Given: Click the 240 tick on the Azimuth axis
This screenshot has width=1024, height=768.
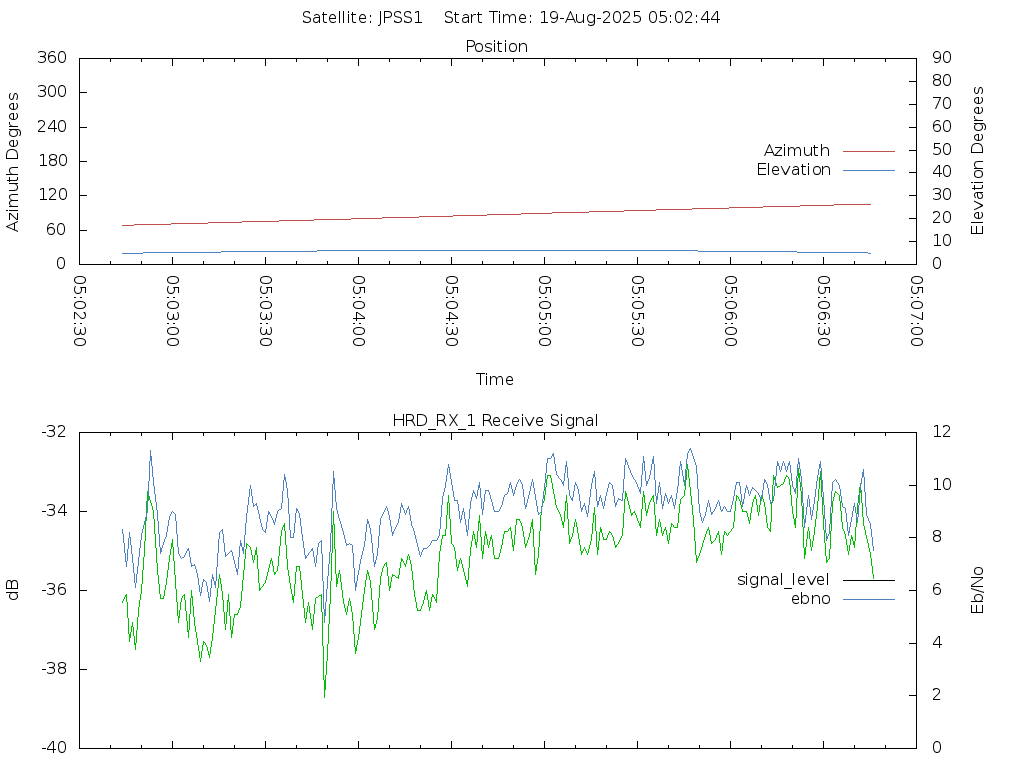Looking at the screenshot, I should (52, 127).
